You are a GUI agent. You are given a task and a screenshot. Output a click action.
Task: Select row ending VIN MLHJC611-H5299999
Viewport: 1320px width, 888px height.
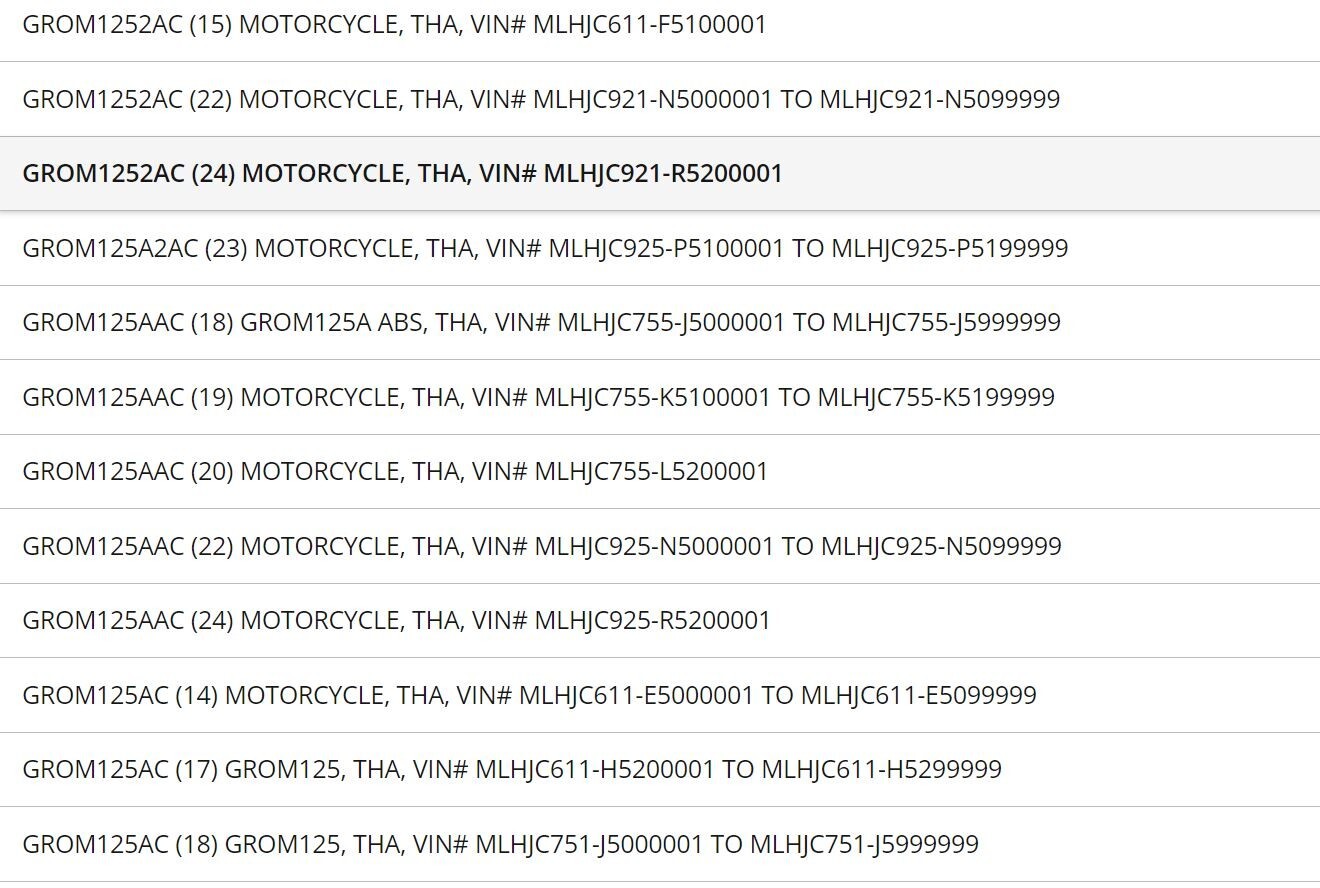660,769
